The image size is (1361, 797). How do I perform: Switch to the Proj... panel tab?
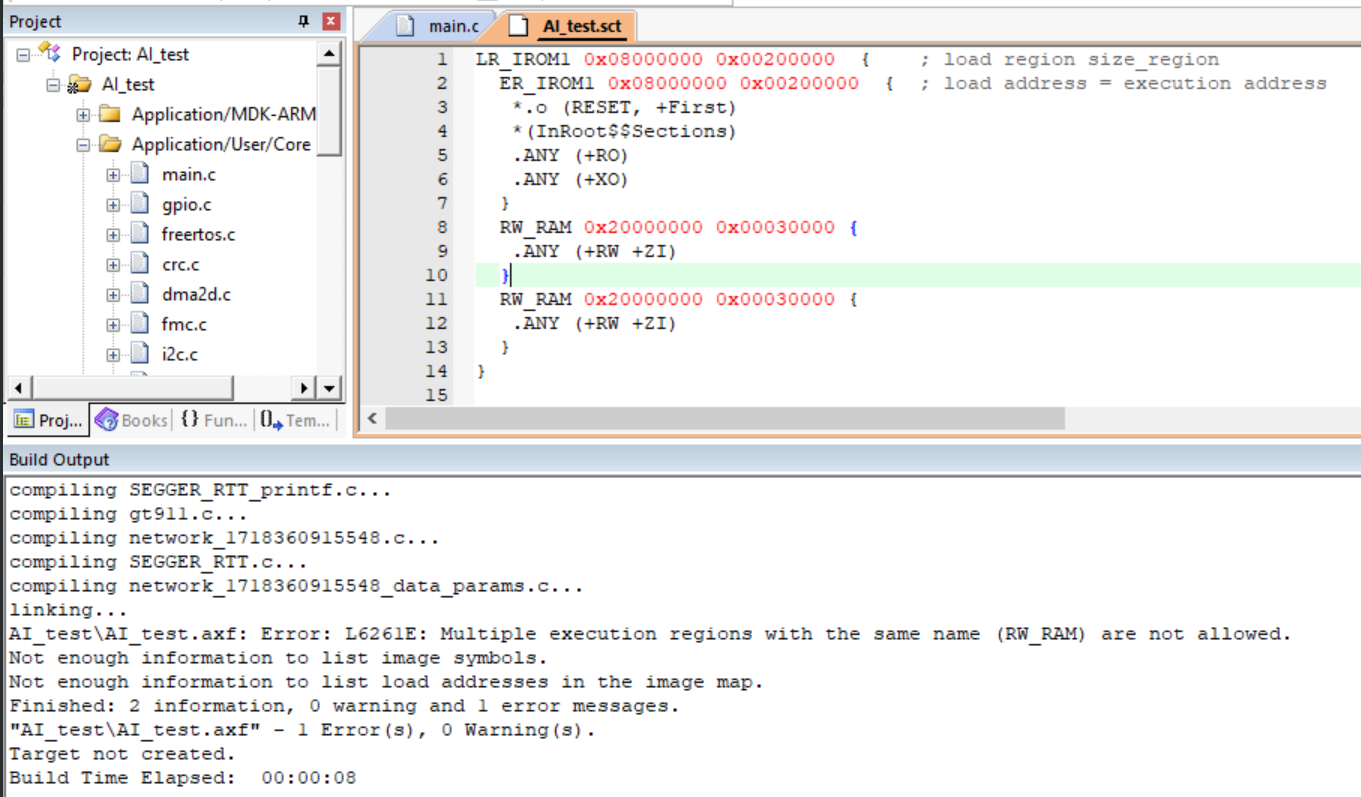47,419
